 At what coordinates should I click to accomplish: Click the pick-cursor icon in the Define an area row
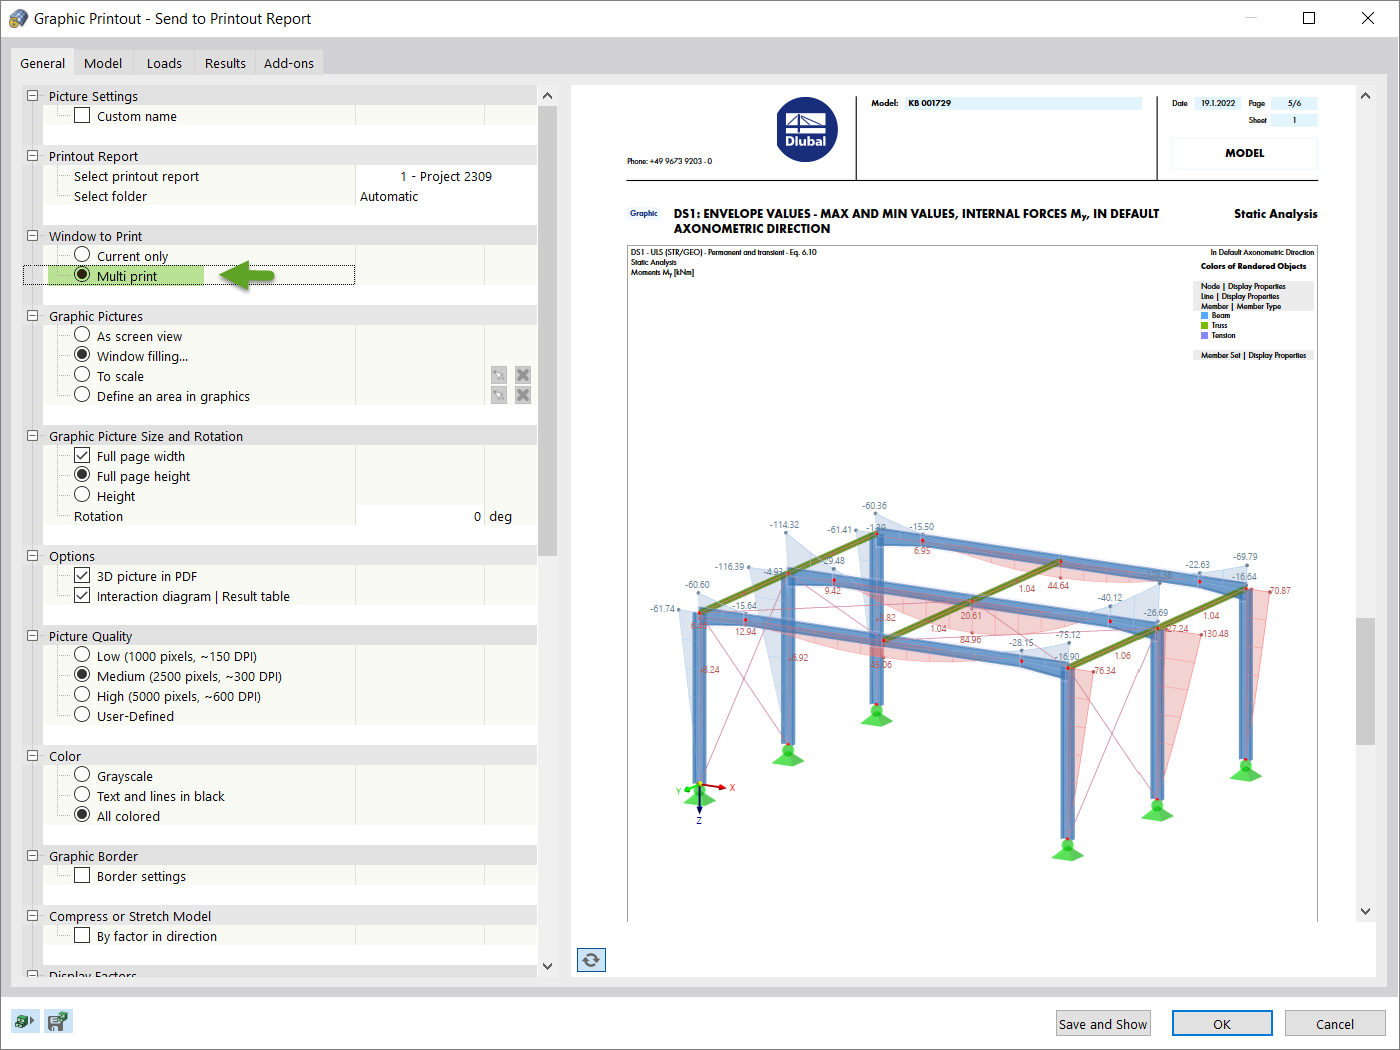coord(499,395)
